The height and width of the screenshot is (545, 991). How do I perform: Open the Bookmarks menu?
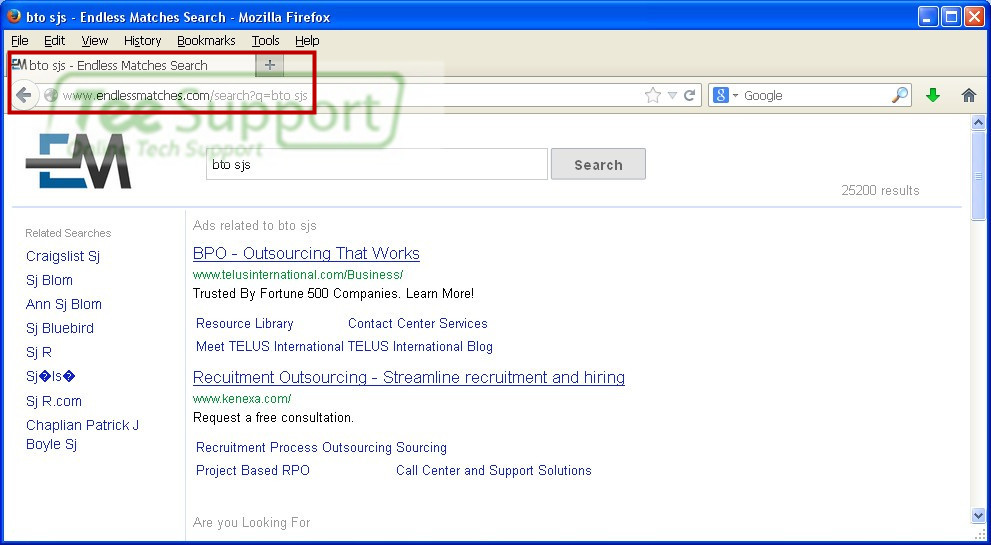(x=206, y=40)
